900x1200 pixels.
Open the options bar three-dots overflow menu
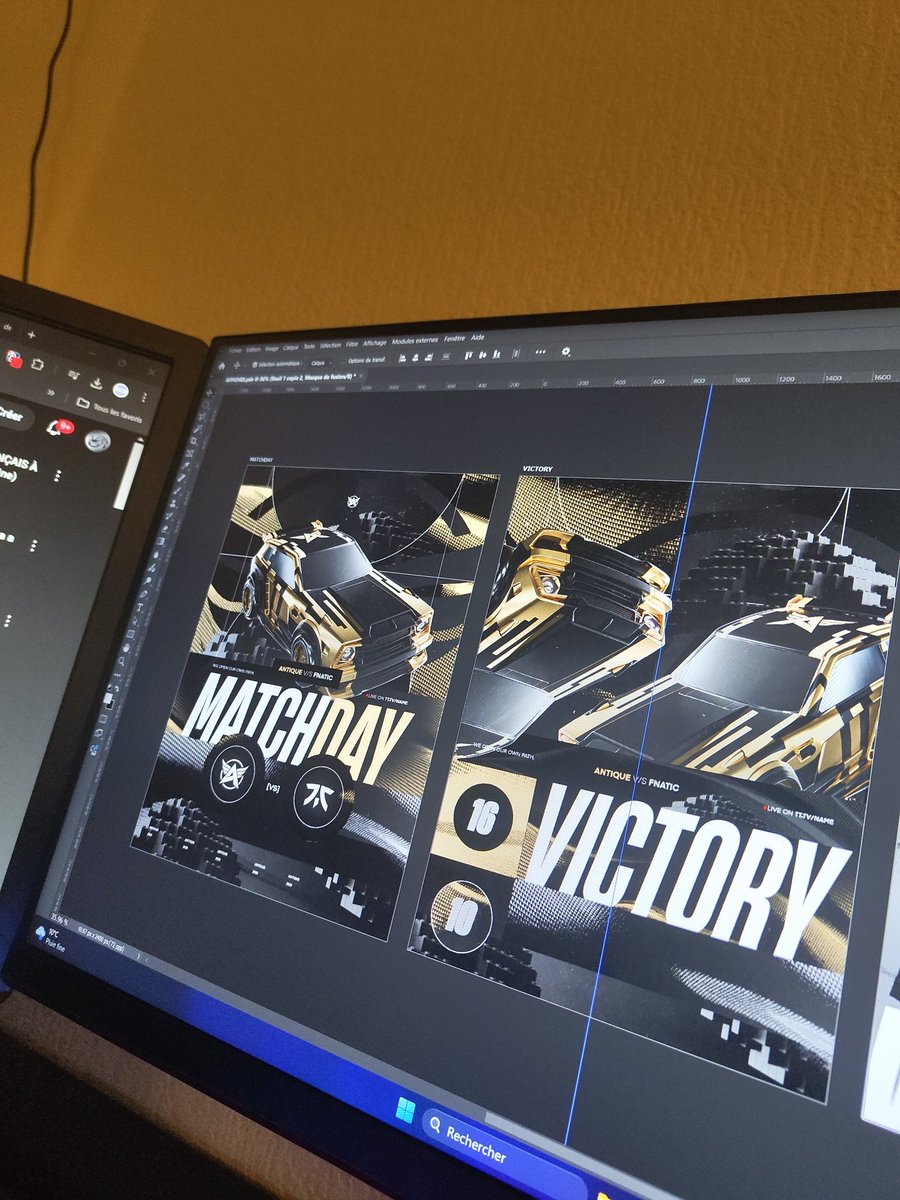(x=540, y=352)
